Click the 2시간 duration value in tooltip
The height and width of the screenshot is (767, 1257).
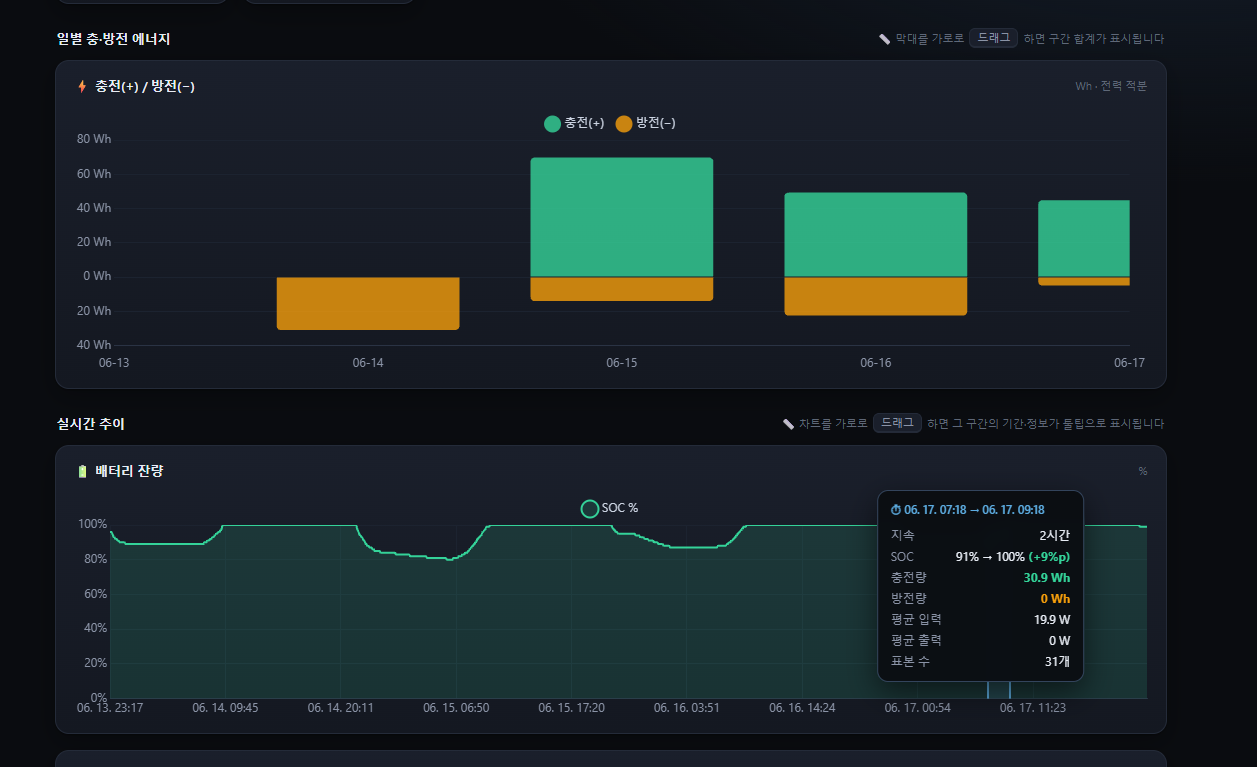click(1055, 536)
